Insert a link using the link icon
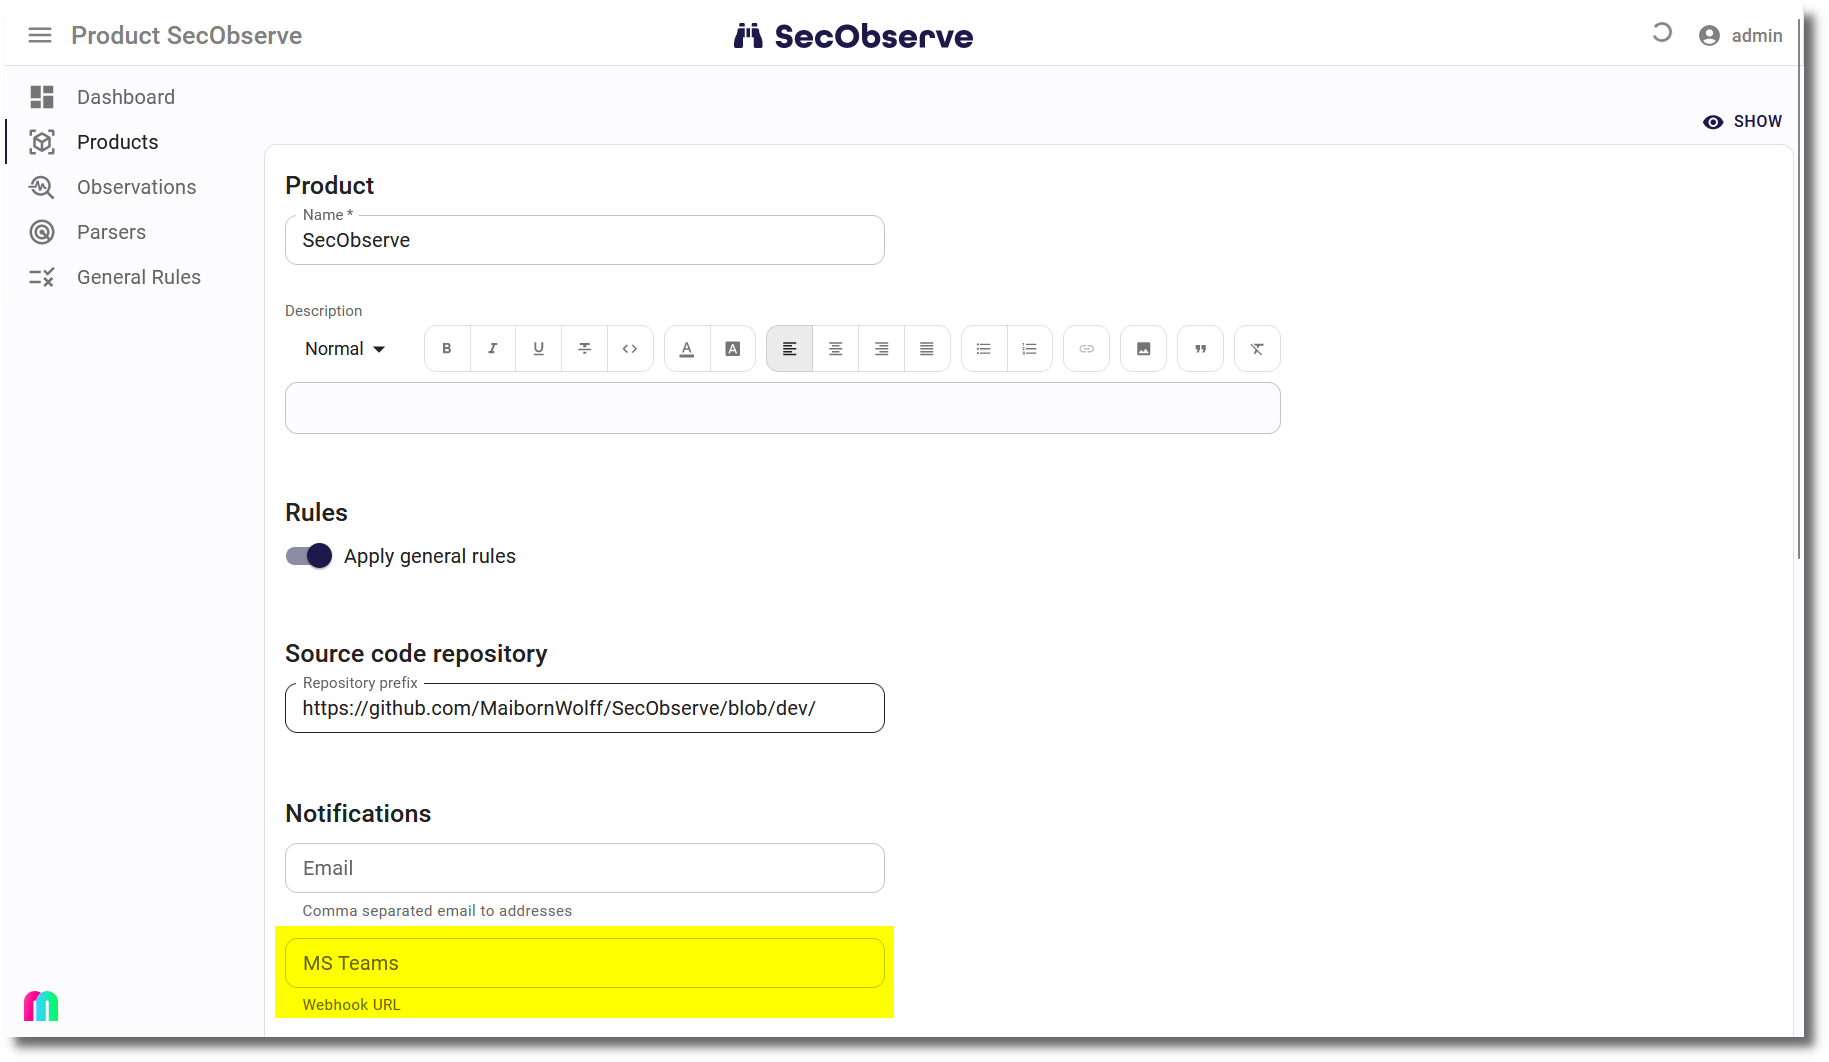The image size is (1829, 1062). pos(1086,349)
